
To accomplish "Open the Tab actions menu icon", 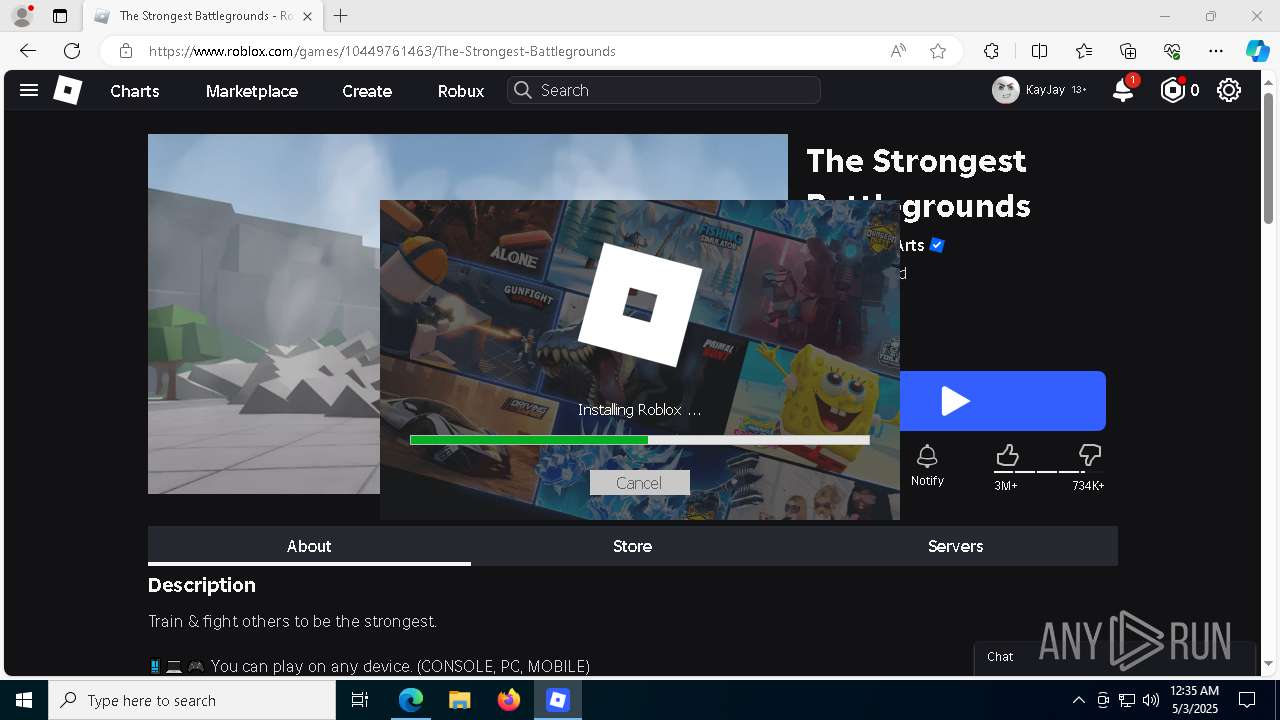I will click(60, 16).
